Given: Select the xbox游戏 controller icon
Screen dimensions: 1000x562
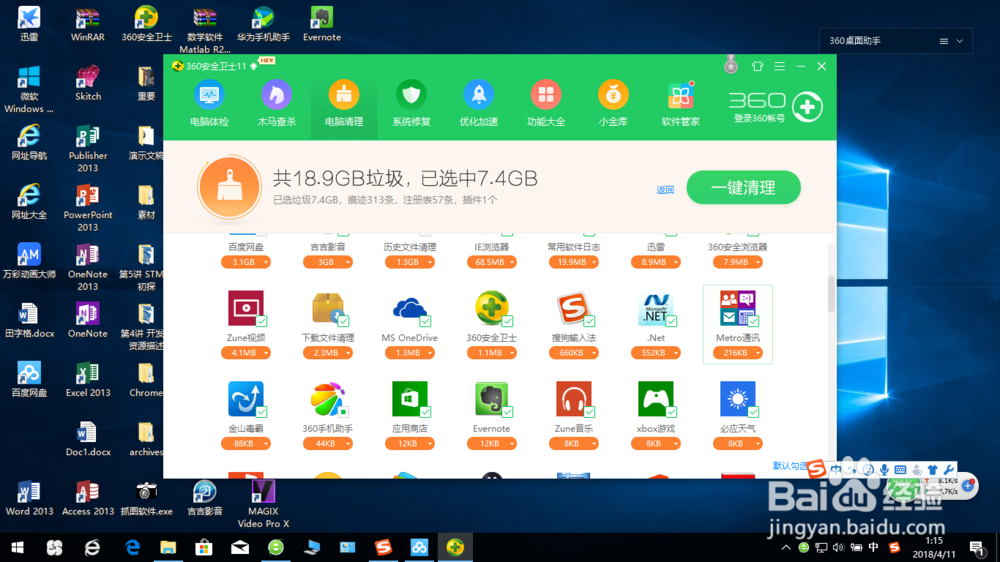Looking at the screenshot, I should pyautogui.click(x=655, y=399).
